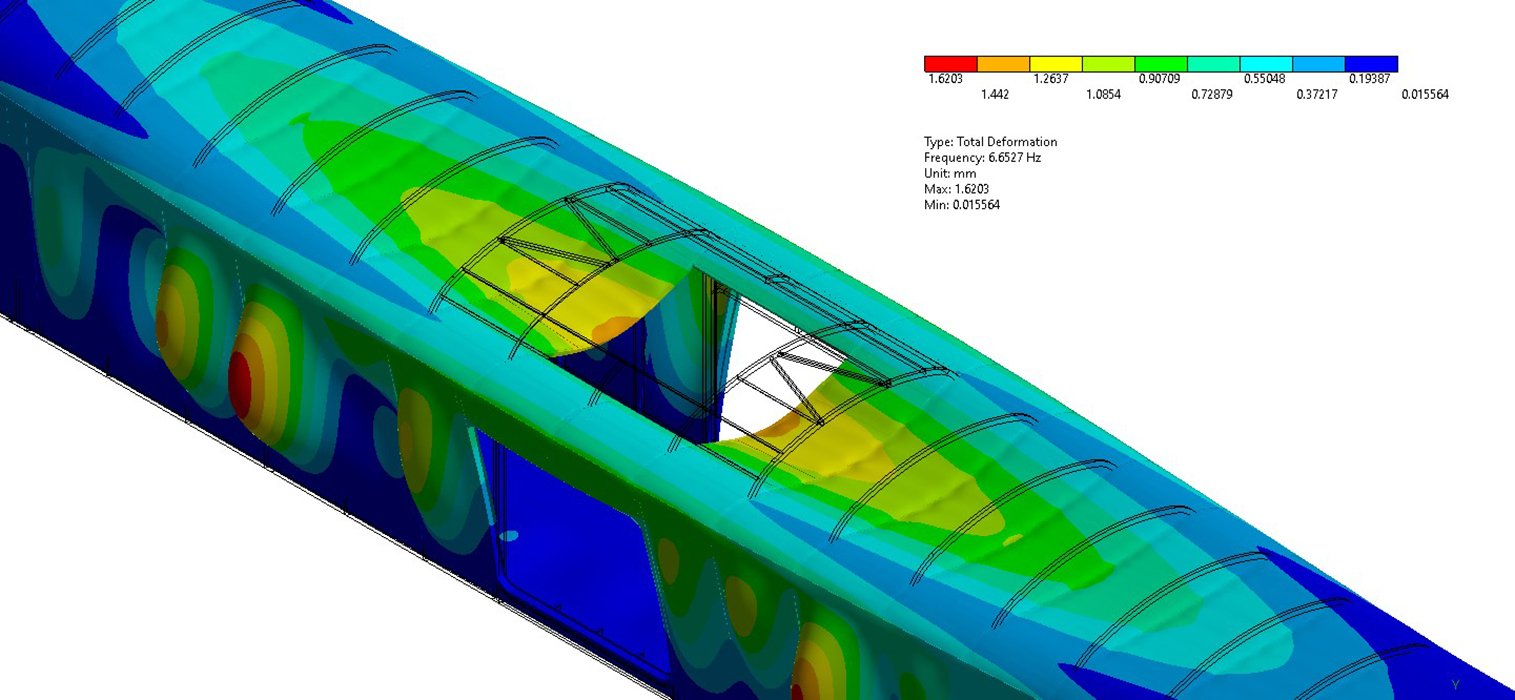1515x700 pixels.
Task: Click the 1.6203 legend value label
Action: [946, 79]
